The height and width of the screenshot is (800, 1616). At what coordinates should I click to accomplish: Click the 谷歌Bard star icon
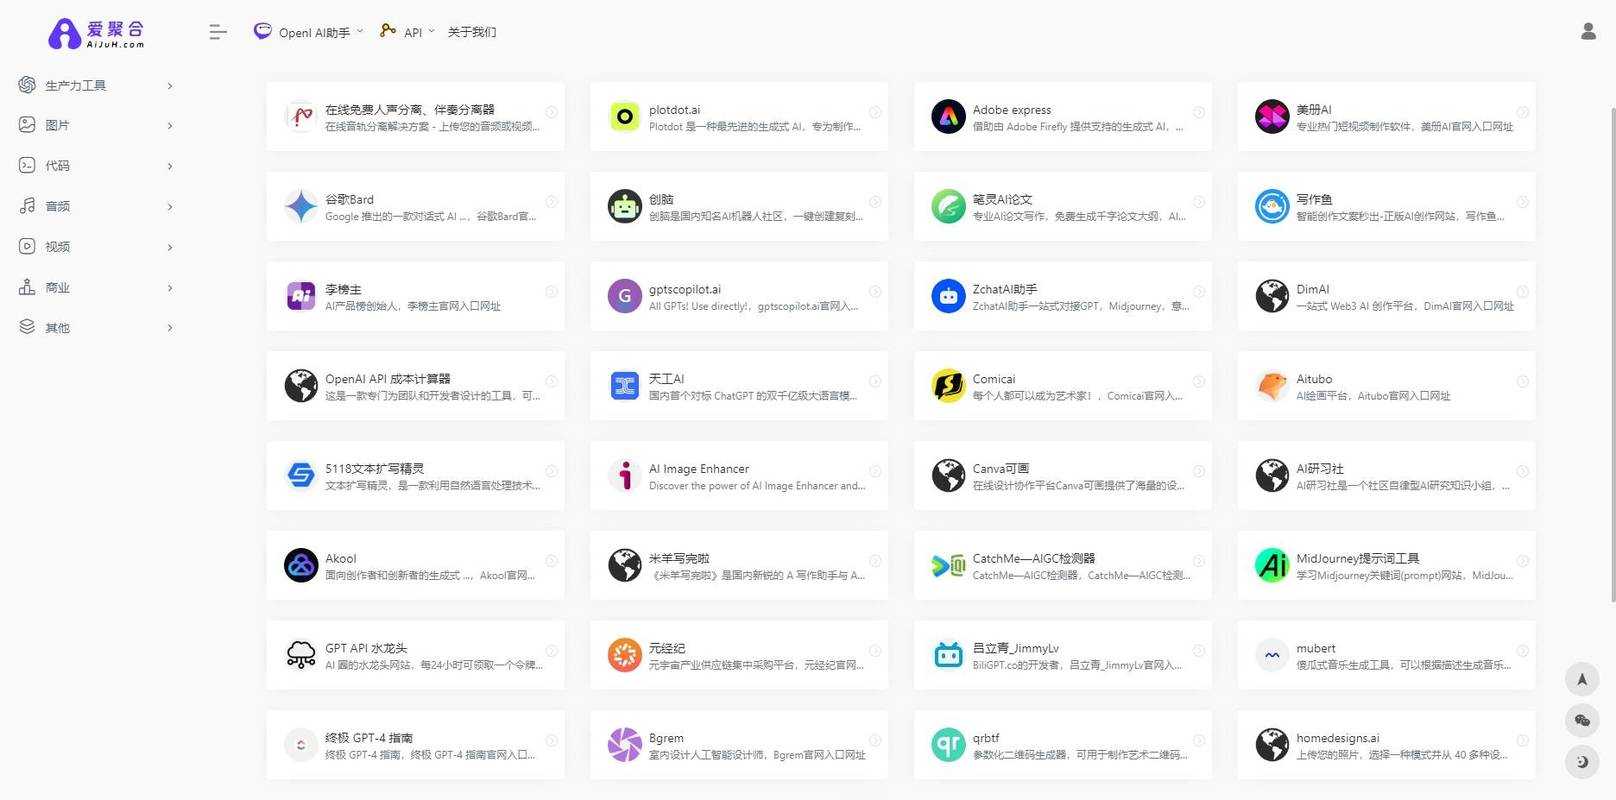coord(301,206)
